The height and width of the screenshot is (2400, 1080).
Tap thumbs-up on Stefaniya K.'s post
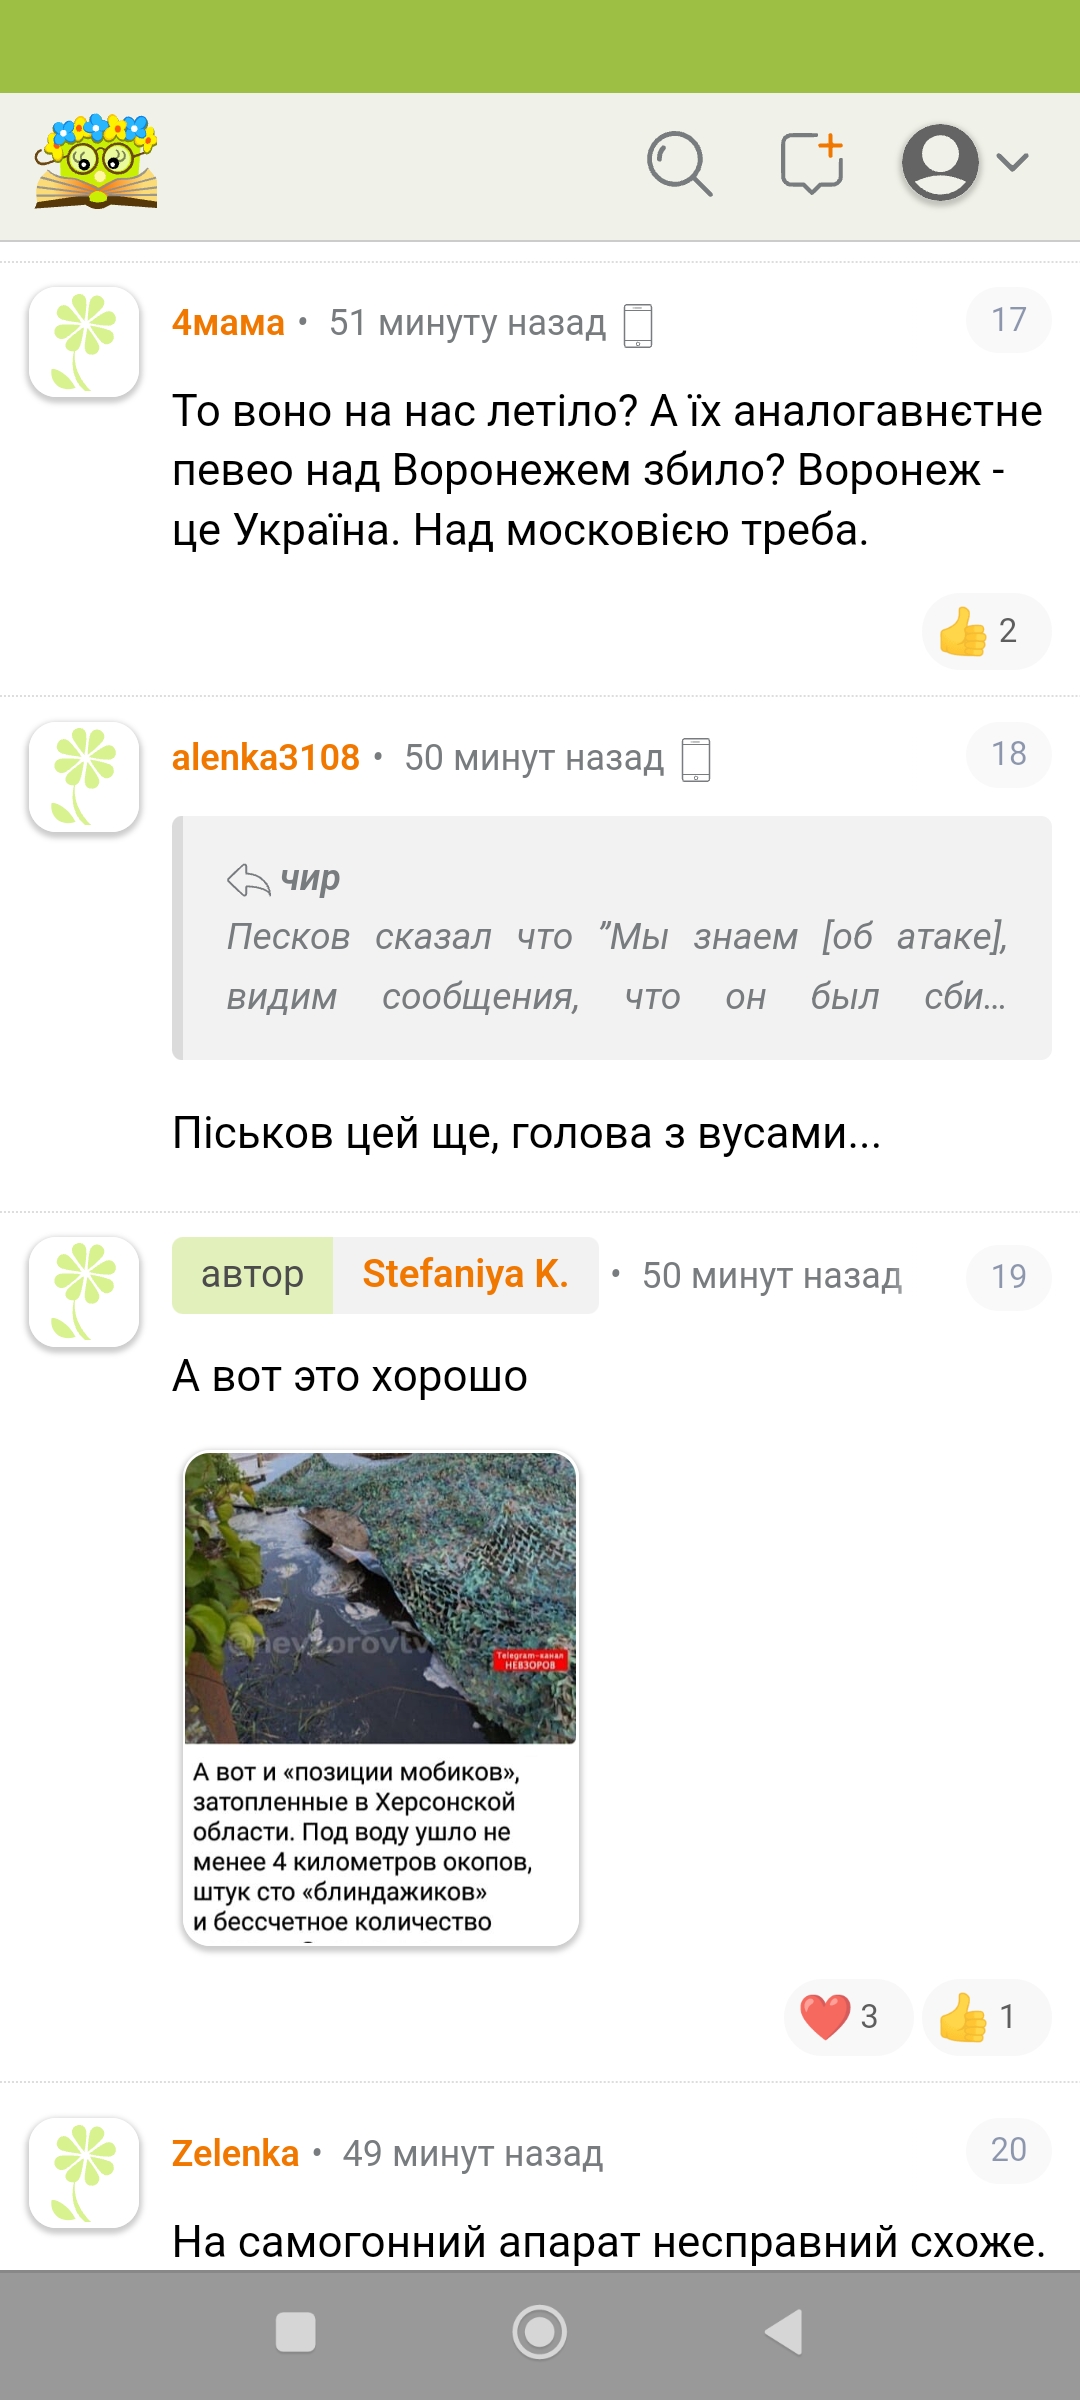tap(986, 2017)
